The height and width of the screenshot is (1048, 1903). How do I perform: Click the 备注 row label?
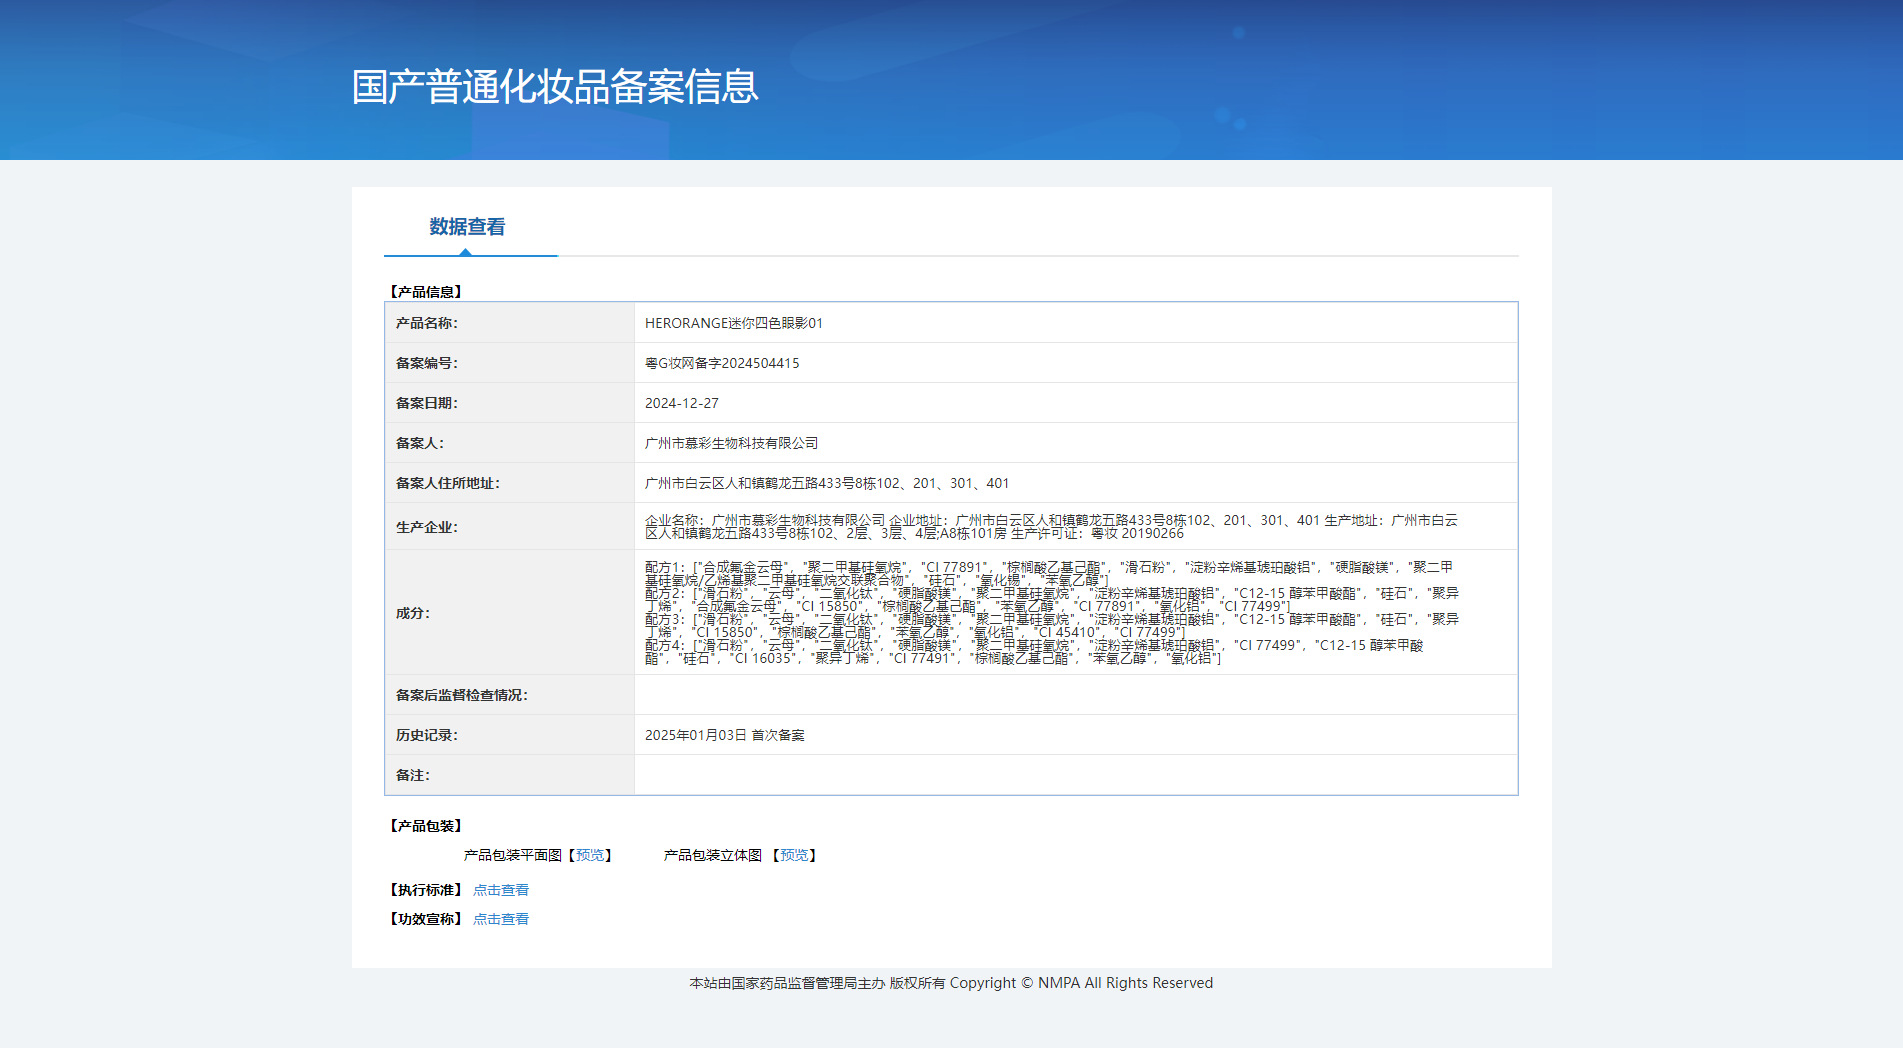[x=412, y=775]
